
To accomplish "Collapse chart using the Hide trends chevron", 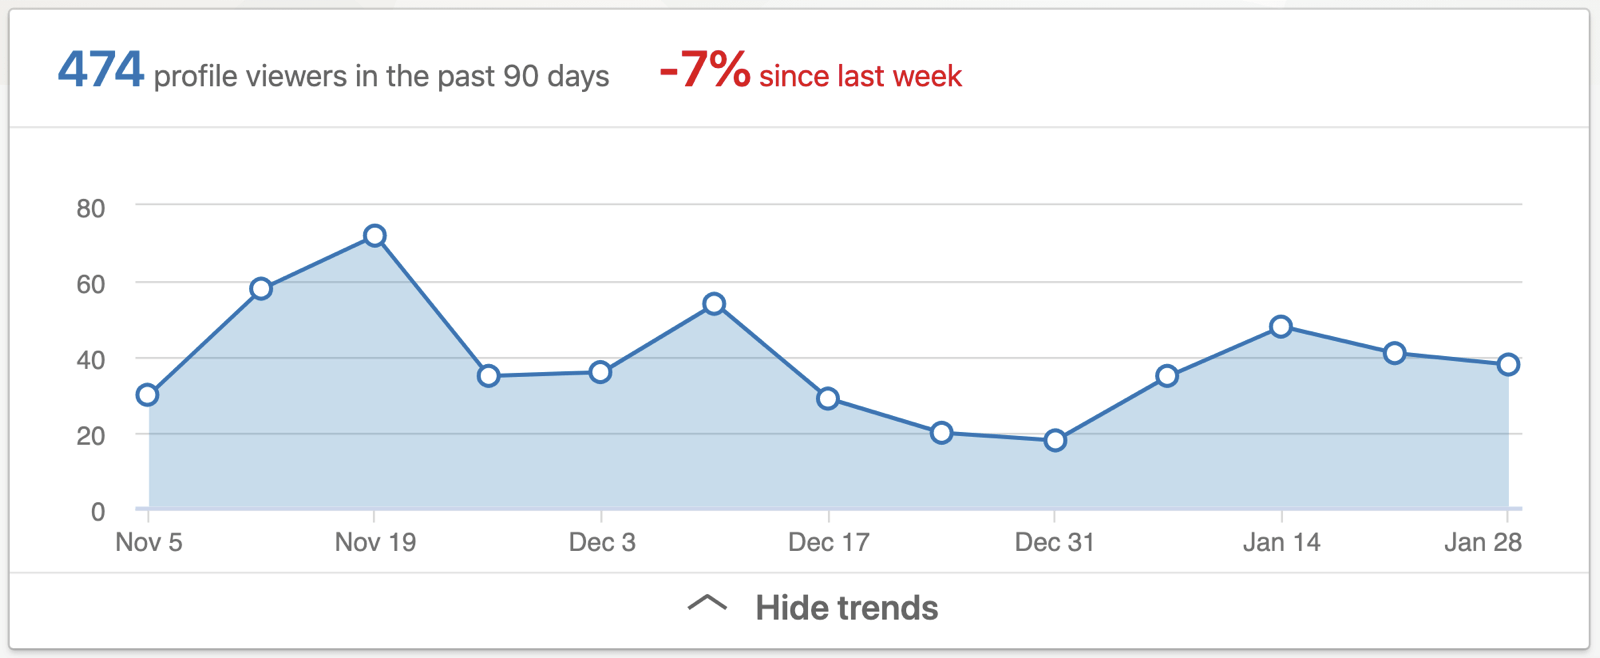I will pos(707,603).
